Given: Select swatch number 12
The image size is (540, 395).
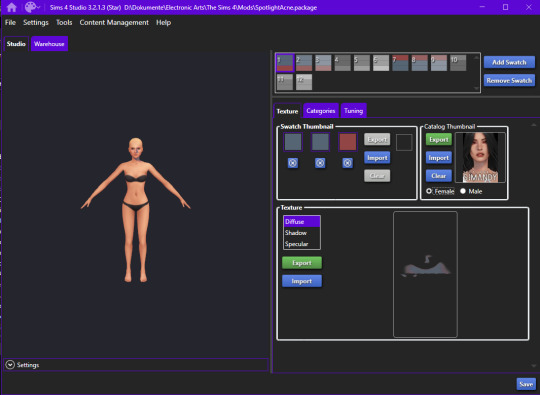Looking at the screenshot, I should [304, 82].
